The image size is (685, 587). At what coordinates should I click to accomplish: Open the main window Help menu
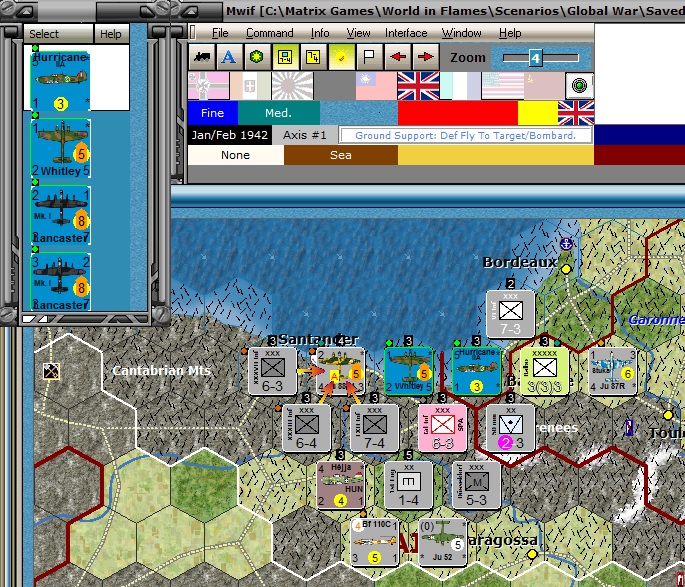point(510,33)
